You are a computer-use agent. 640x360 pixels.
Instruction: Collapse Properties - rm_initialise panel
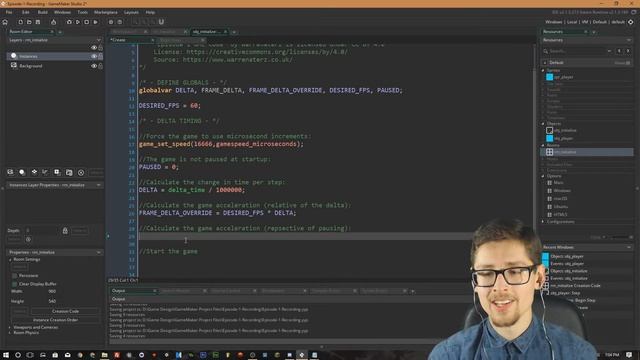[x=98, y=253]
